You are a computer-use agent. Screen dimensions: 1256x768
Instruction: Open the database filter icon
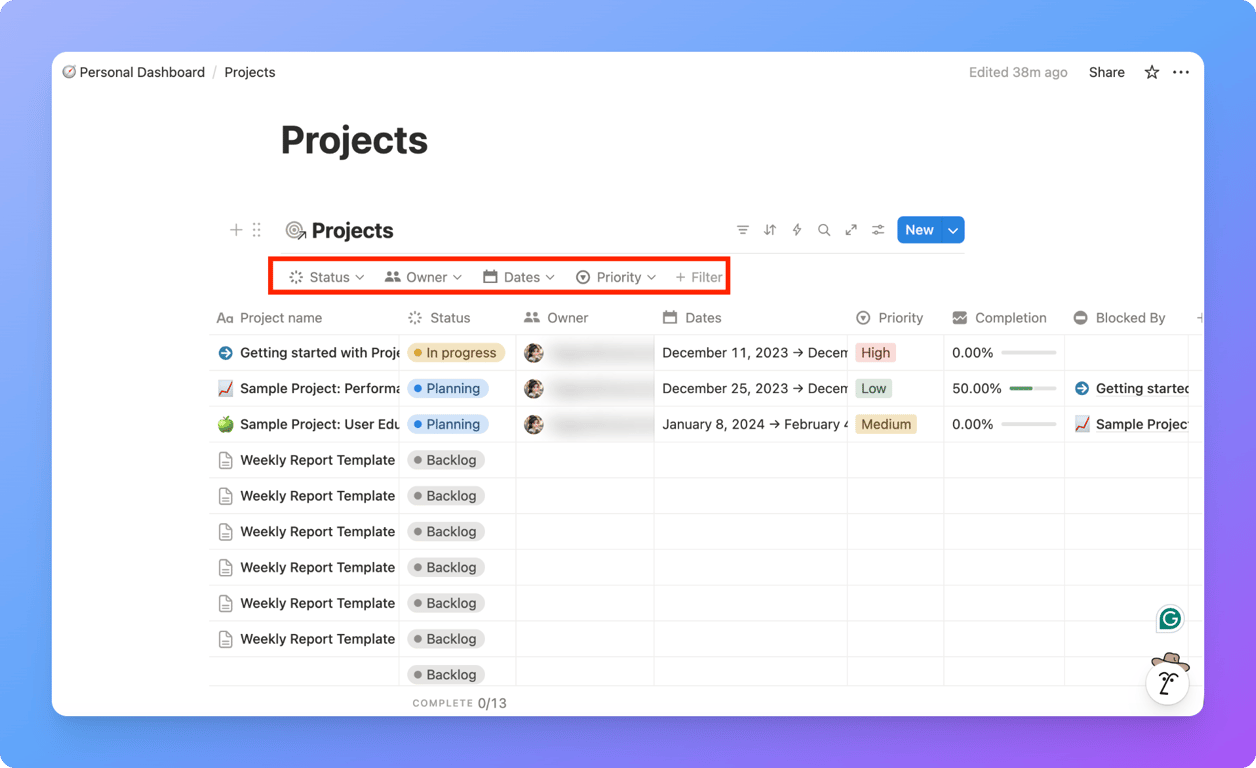coord(743,229)
